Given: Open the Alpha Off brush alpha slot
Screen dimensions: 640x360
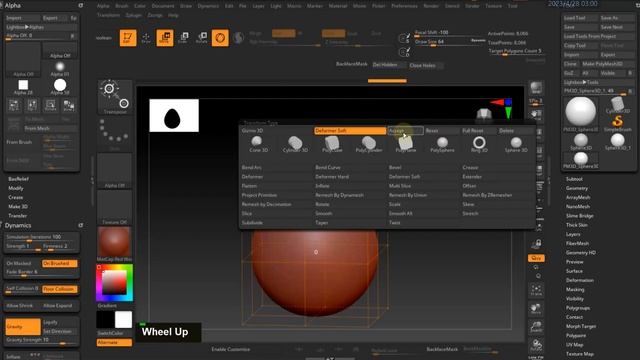Looking at the screenshot, I should [114, 171].
